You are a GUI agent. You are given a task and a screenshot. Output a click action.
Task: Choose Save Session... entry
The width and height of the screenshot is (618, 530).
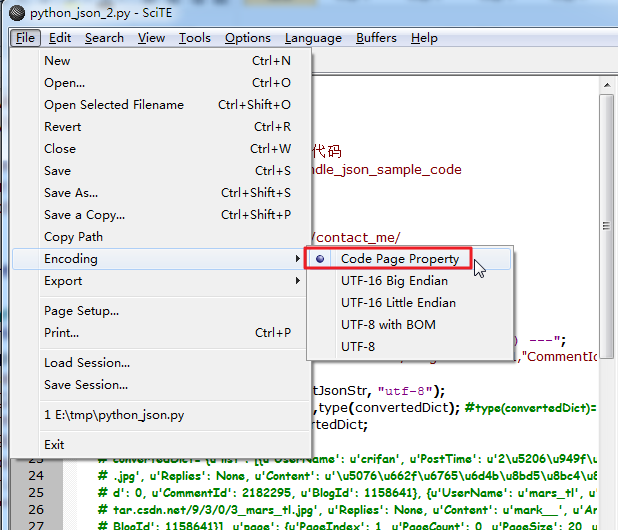point(160,385)
